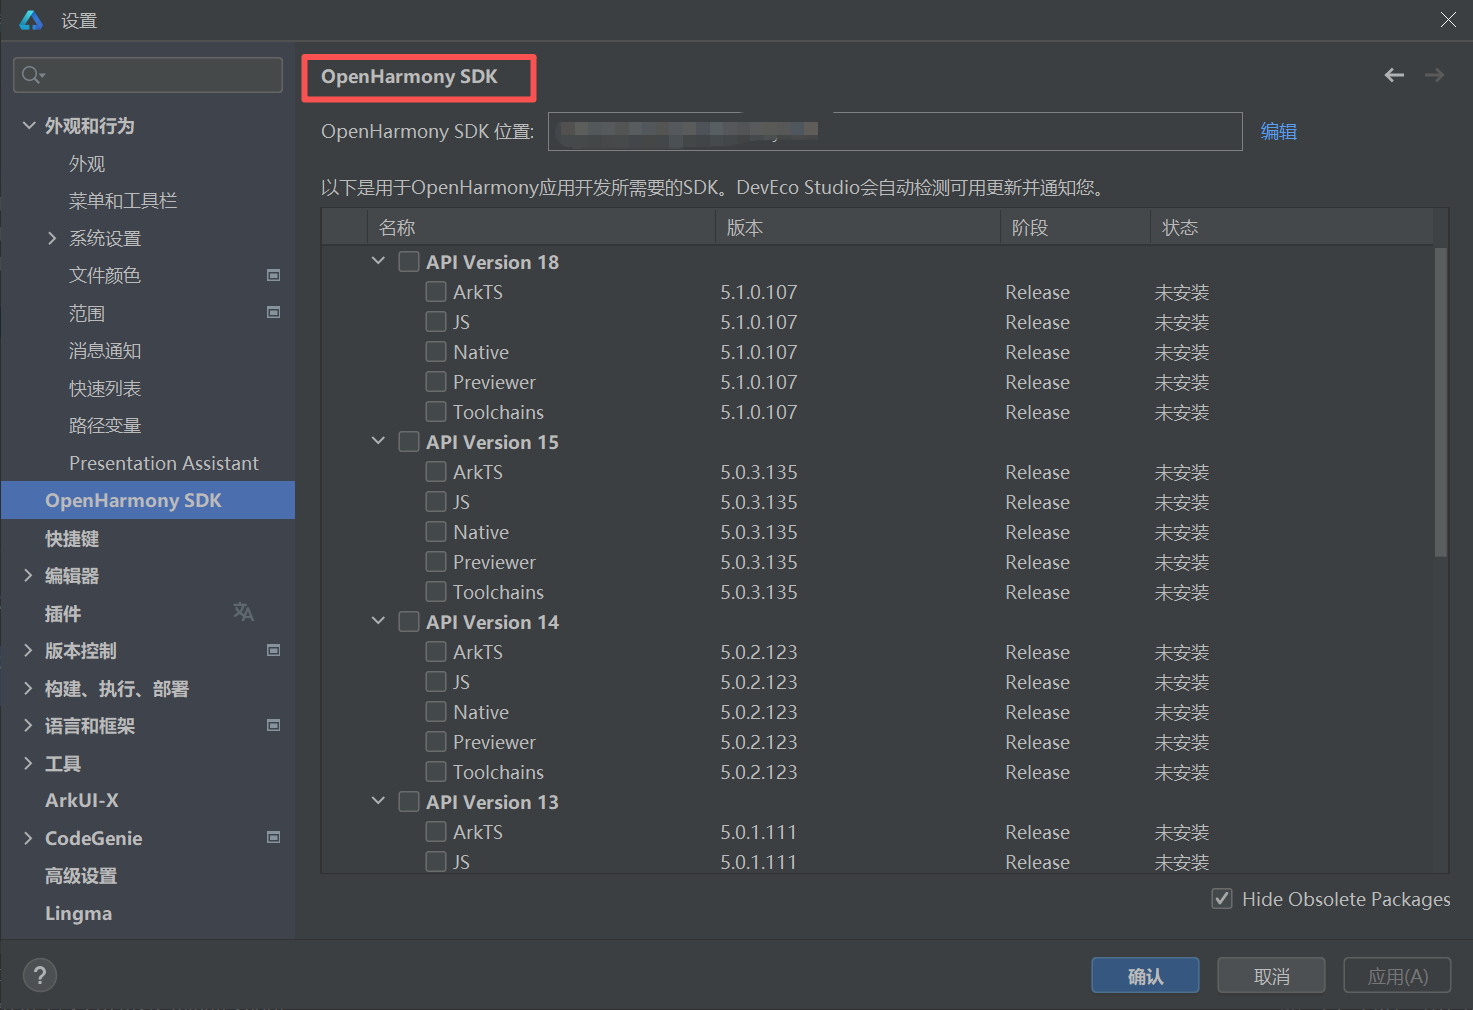Click the 阶段 column header

click(x=1075, y=227)
